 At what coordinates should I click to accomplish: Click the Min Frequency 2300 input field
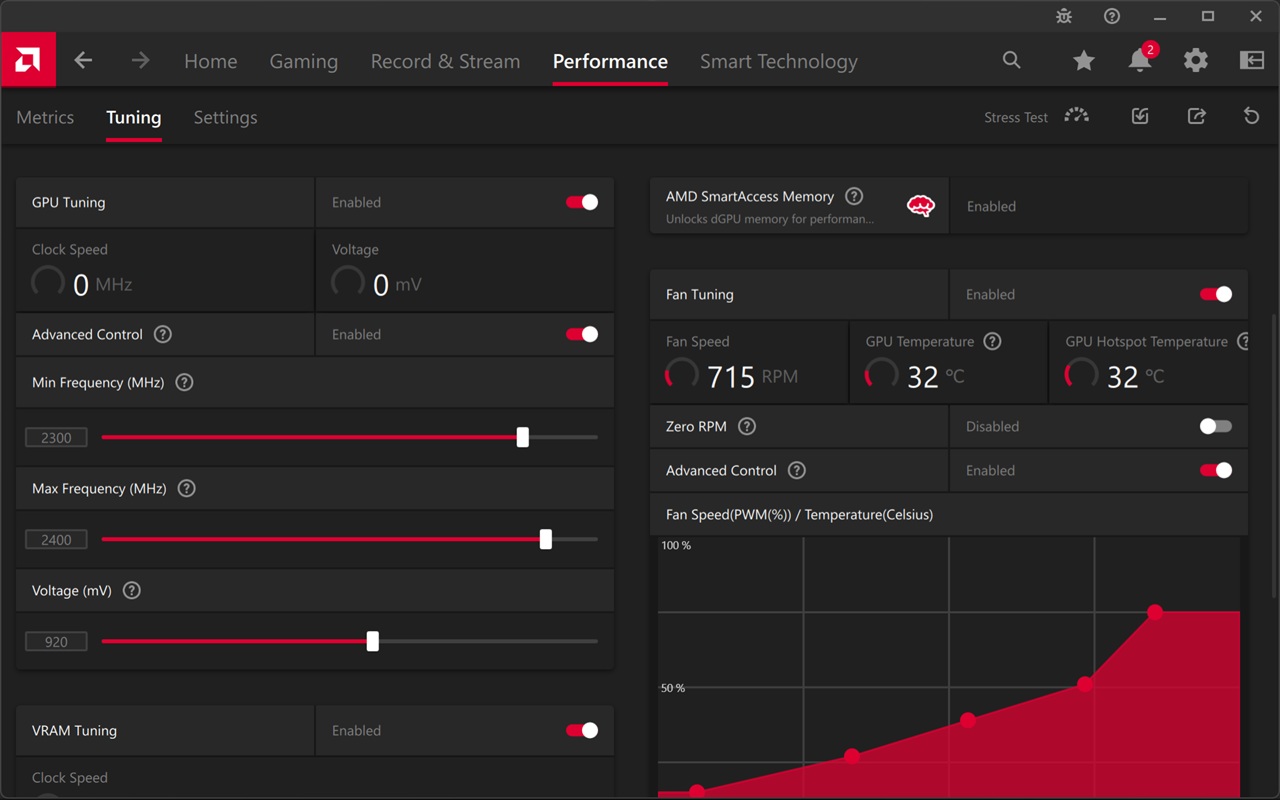[56, 437]
